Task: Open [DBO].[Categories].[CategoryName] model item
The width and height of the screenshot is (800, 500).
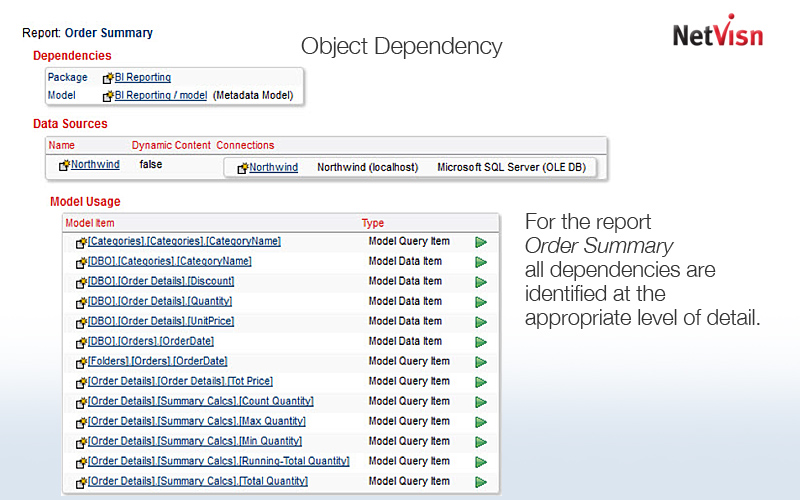Action: [170, 261]
